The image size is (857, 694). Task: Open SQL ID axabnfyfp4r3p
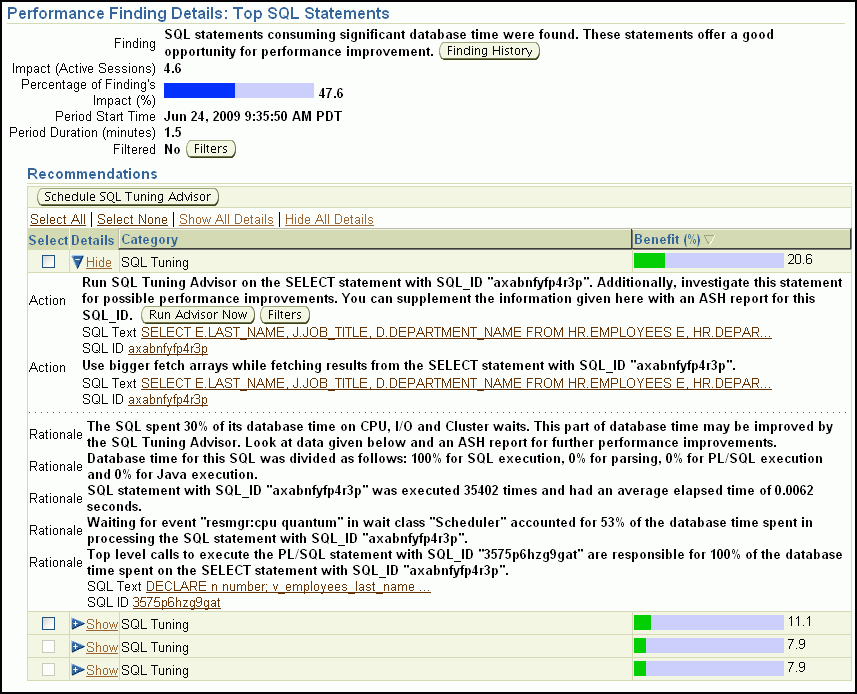point(166,350)
